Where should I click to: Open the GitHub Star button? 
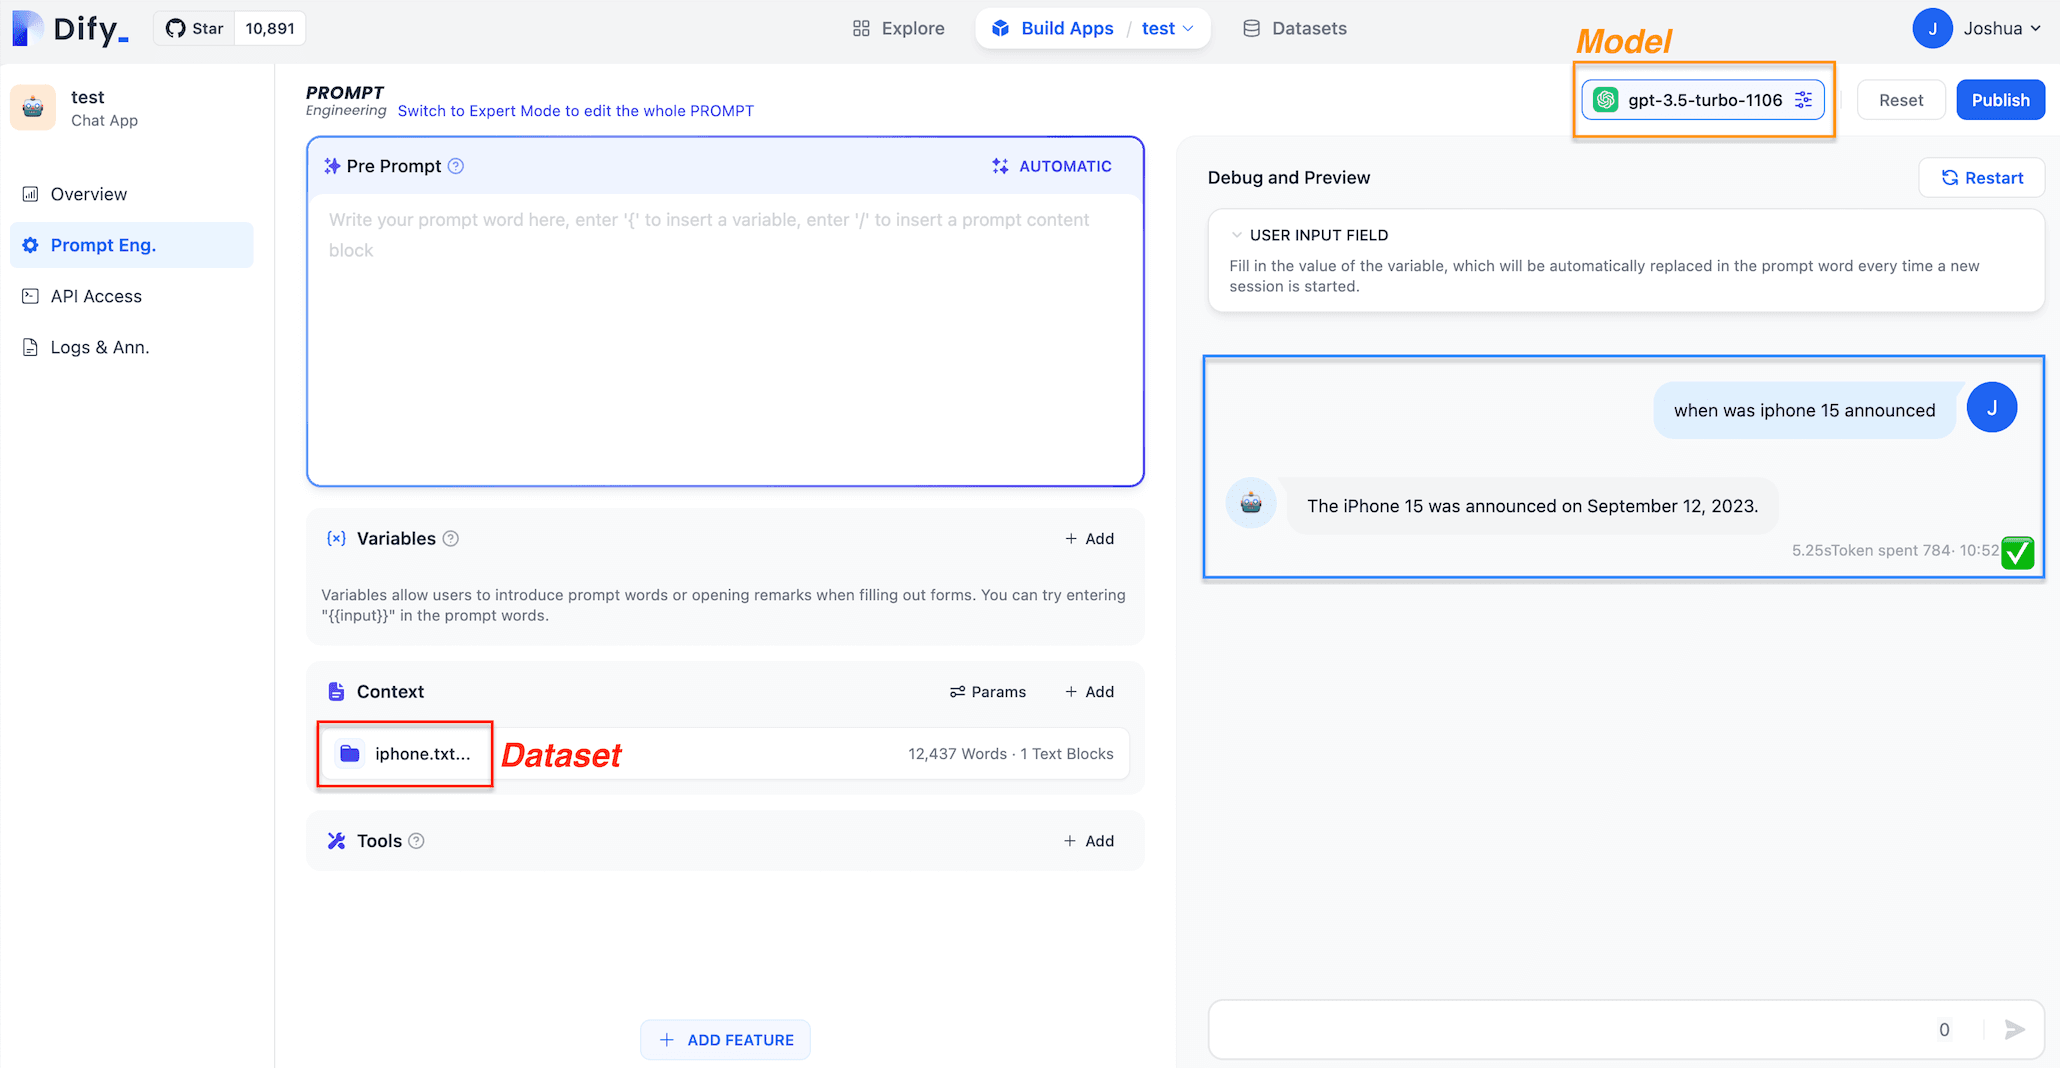tap(195, 28)
